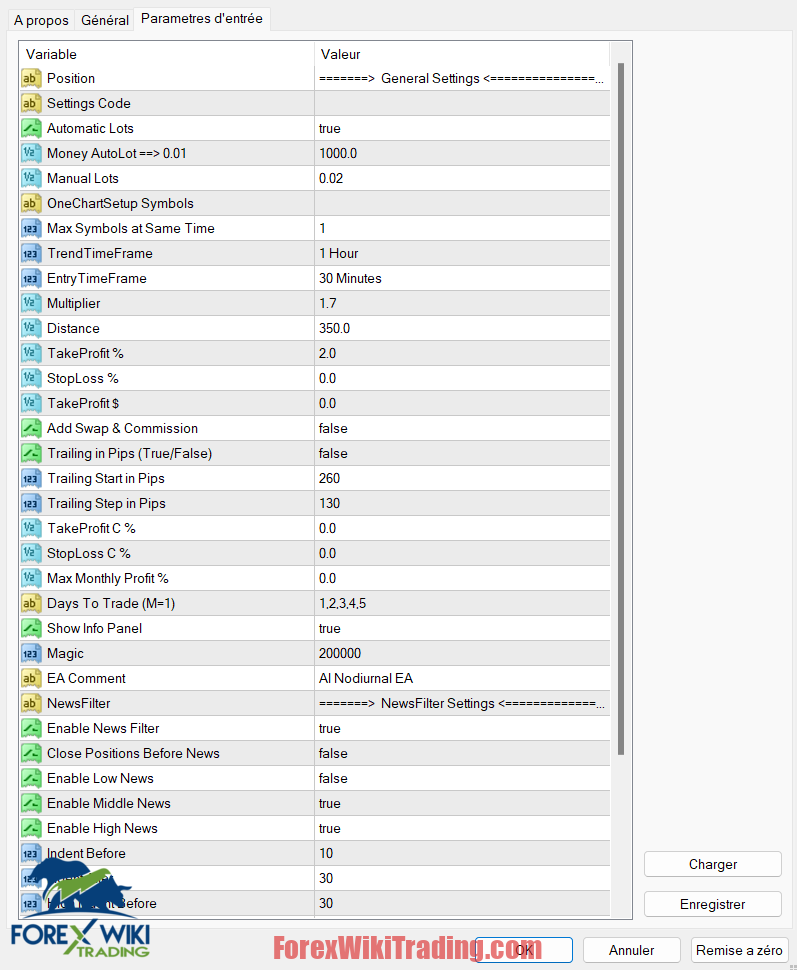Viewport: 797px width, 970px height.
Task: Edit Trailing Start in Pips value 260
Action: pos(462,478)
